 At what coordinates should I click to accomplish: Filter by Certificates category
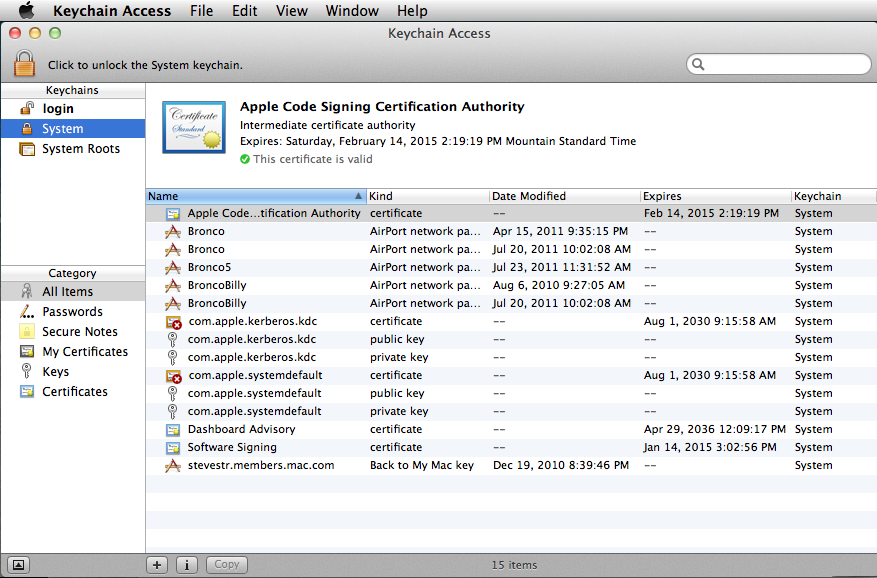pyautogui.click(x=73, y=392)
